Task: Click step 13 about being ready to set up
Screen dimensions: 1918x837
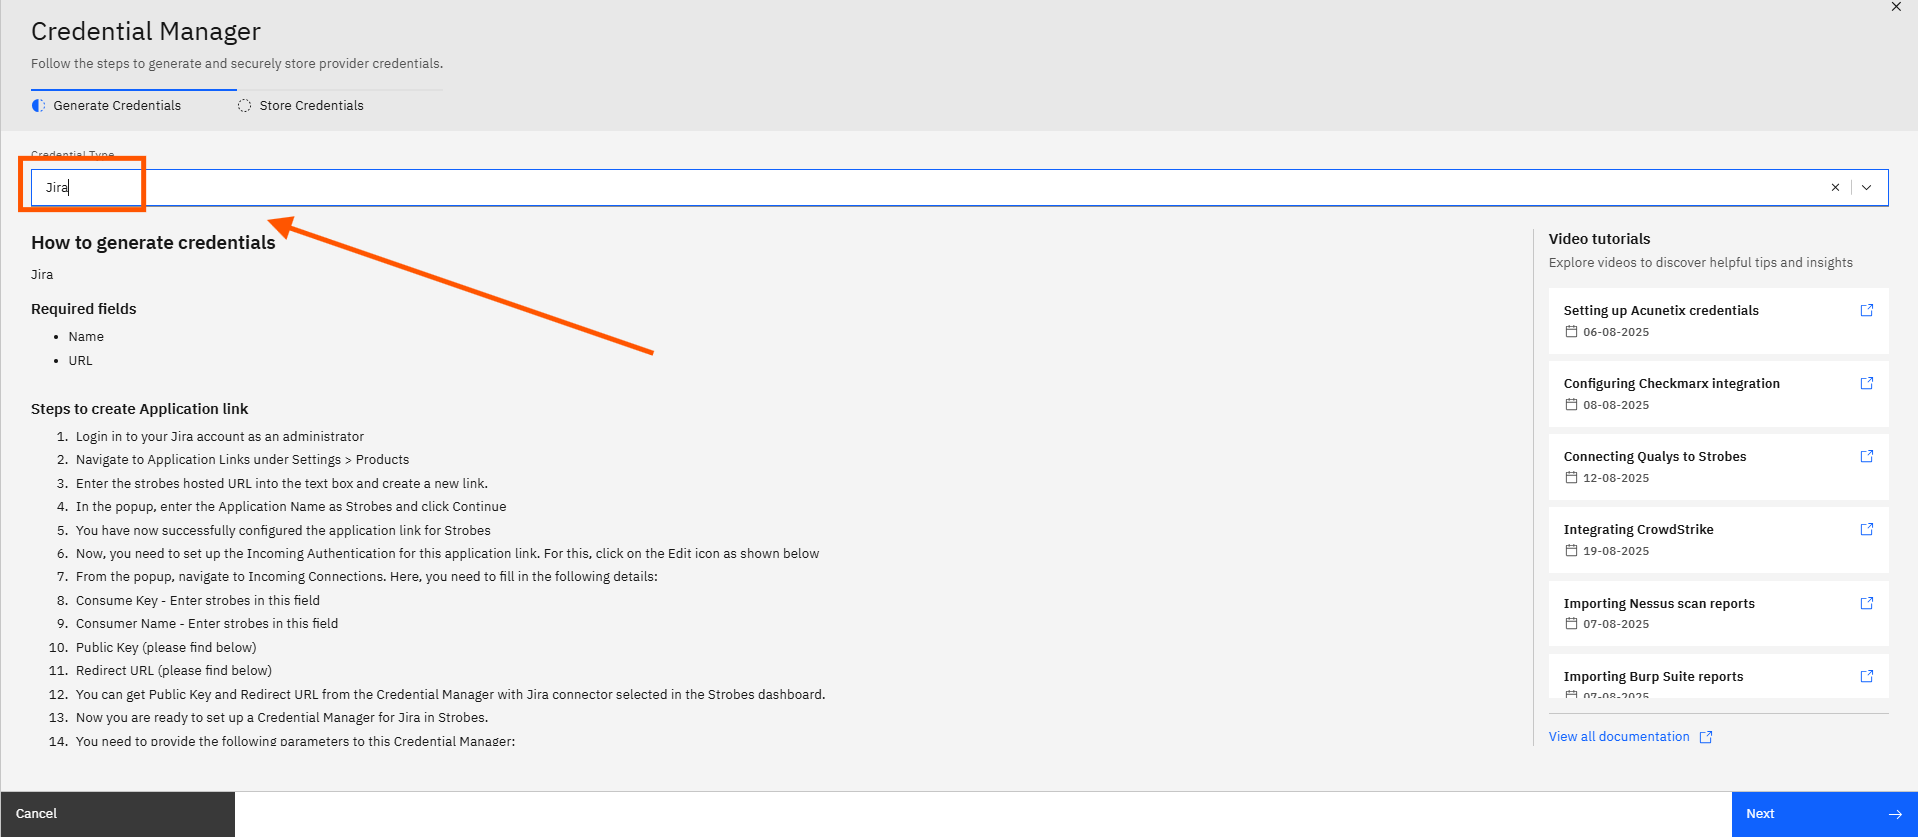Action: click(x=282, y=718)
